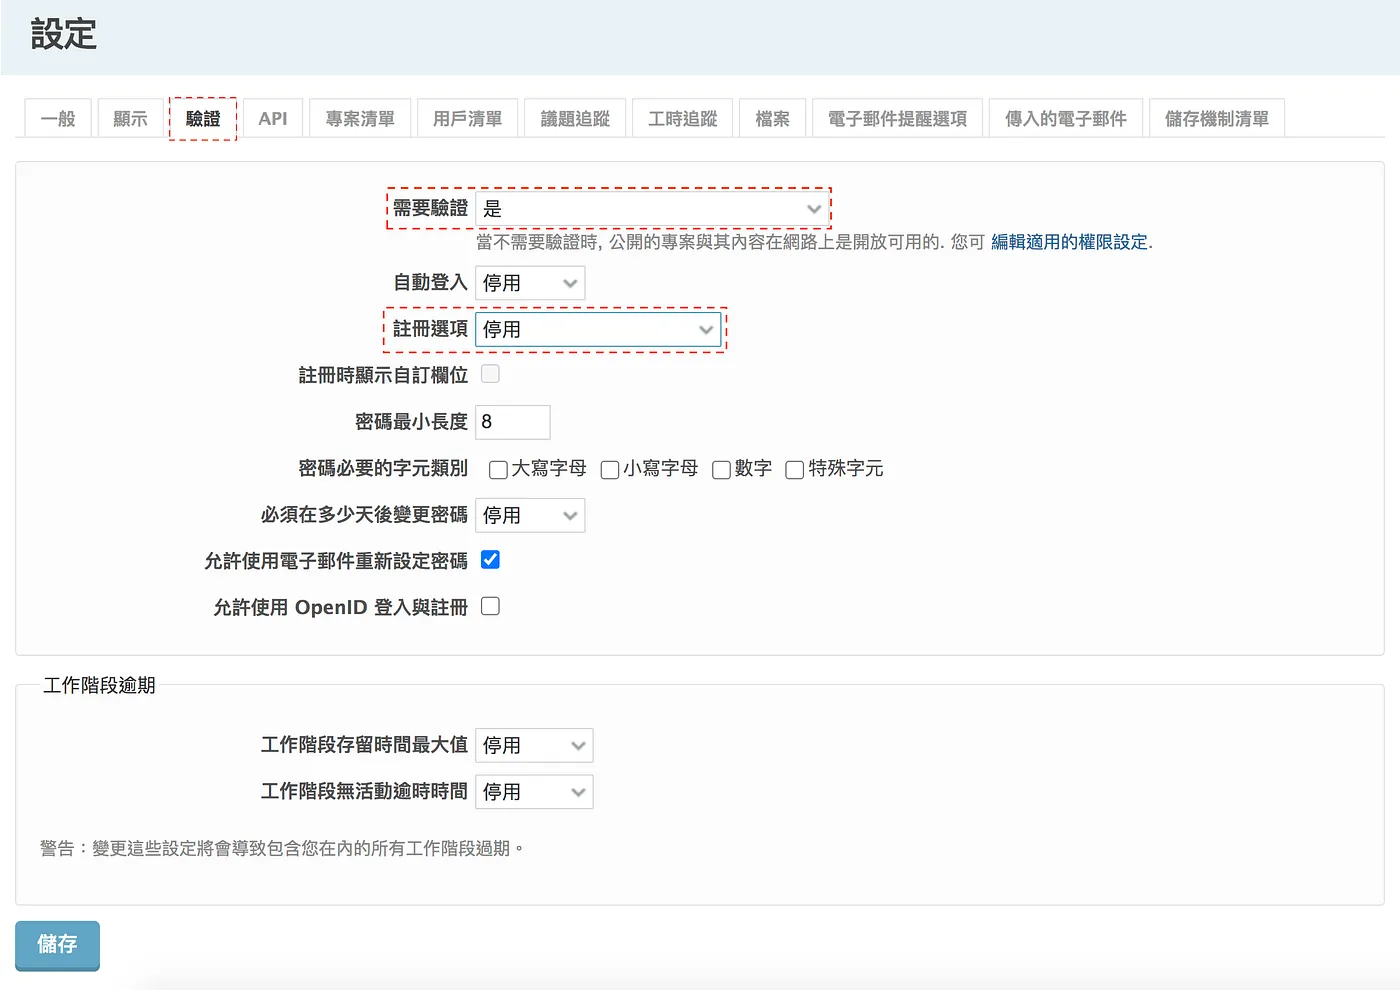Switch to the 議題追蹤 tab
Screen dimensions: 1400x990
pyautogui.click(x=575, y=118)
